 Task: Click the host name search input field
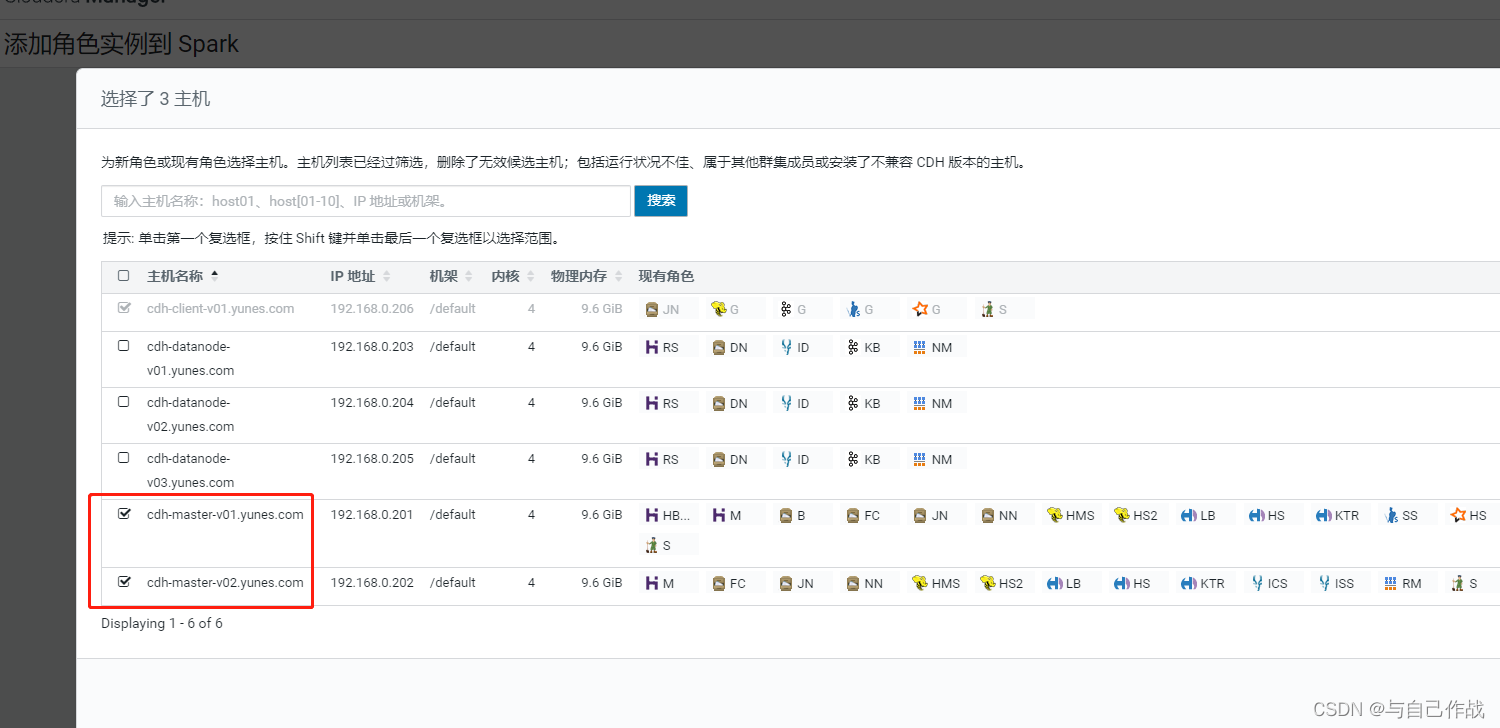point(366,201)
